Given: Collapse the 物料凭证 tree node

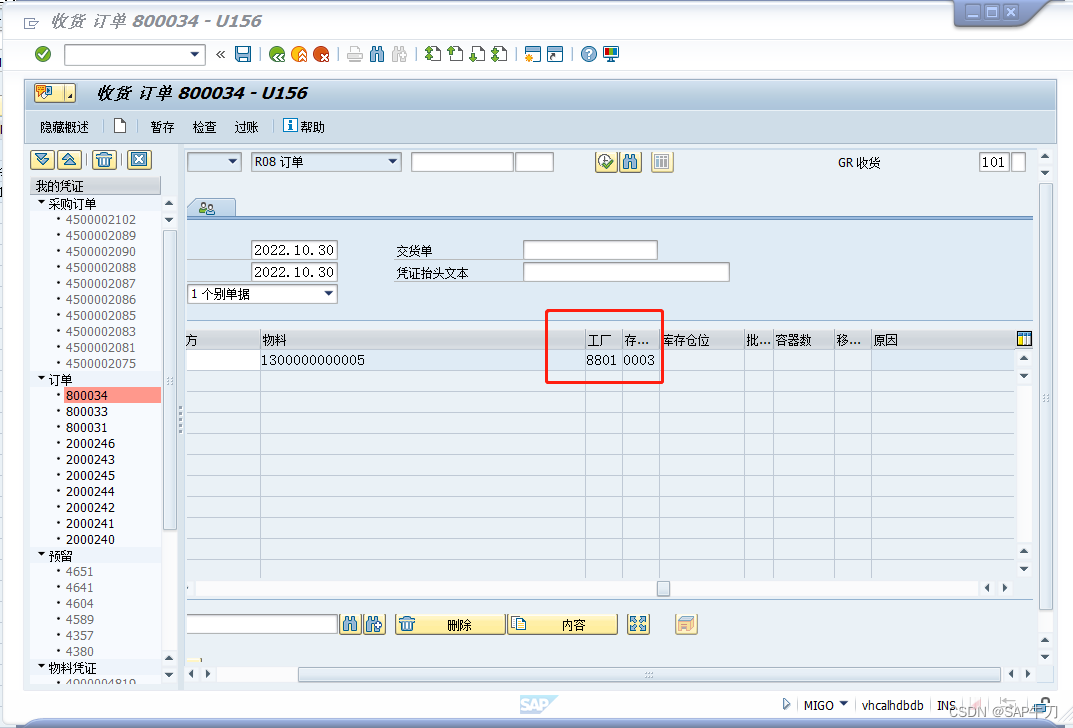Looking at the screenshot, I should 42,666.
